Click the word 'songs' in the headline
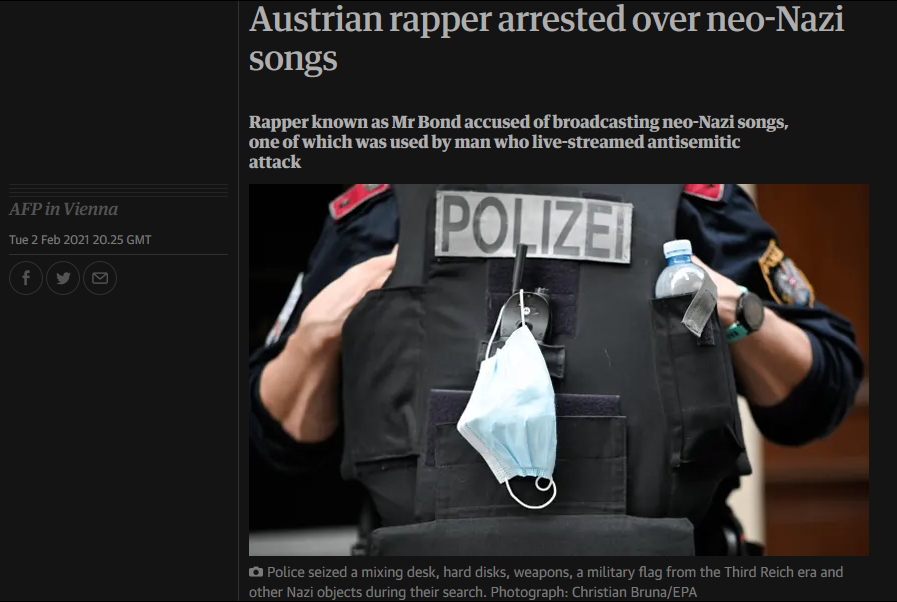Viewport: 897px width, 602px height. click(x=293, y=58)
